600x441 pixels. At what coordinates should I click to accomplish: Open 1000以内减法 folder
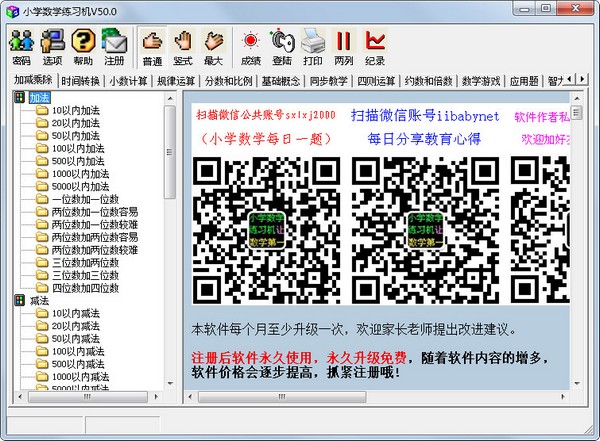click(73, 377)
